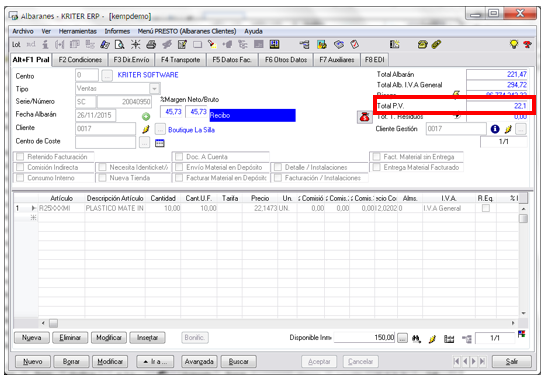The image size is (550, 377).
Task: Click the blue-yellow grid icon in toolbar
Action: coord(274,45)
